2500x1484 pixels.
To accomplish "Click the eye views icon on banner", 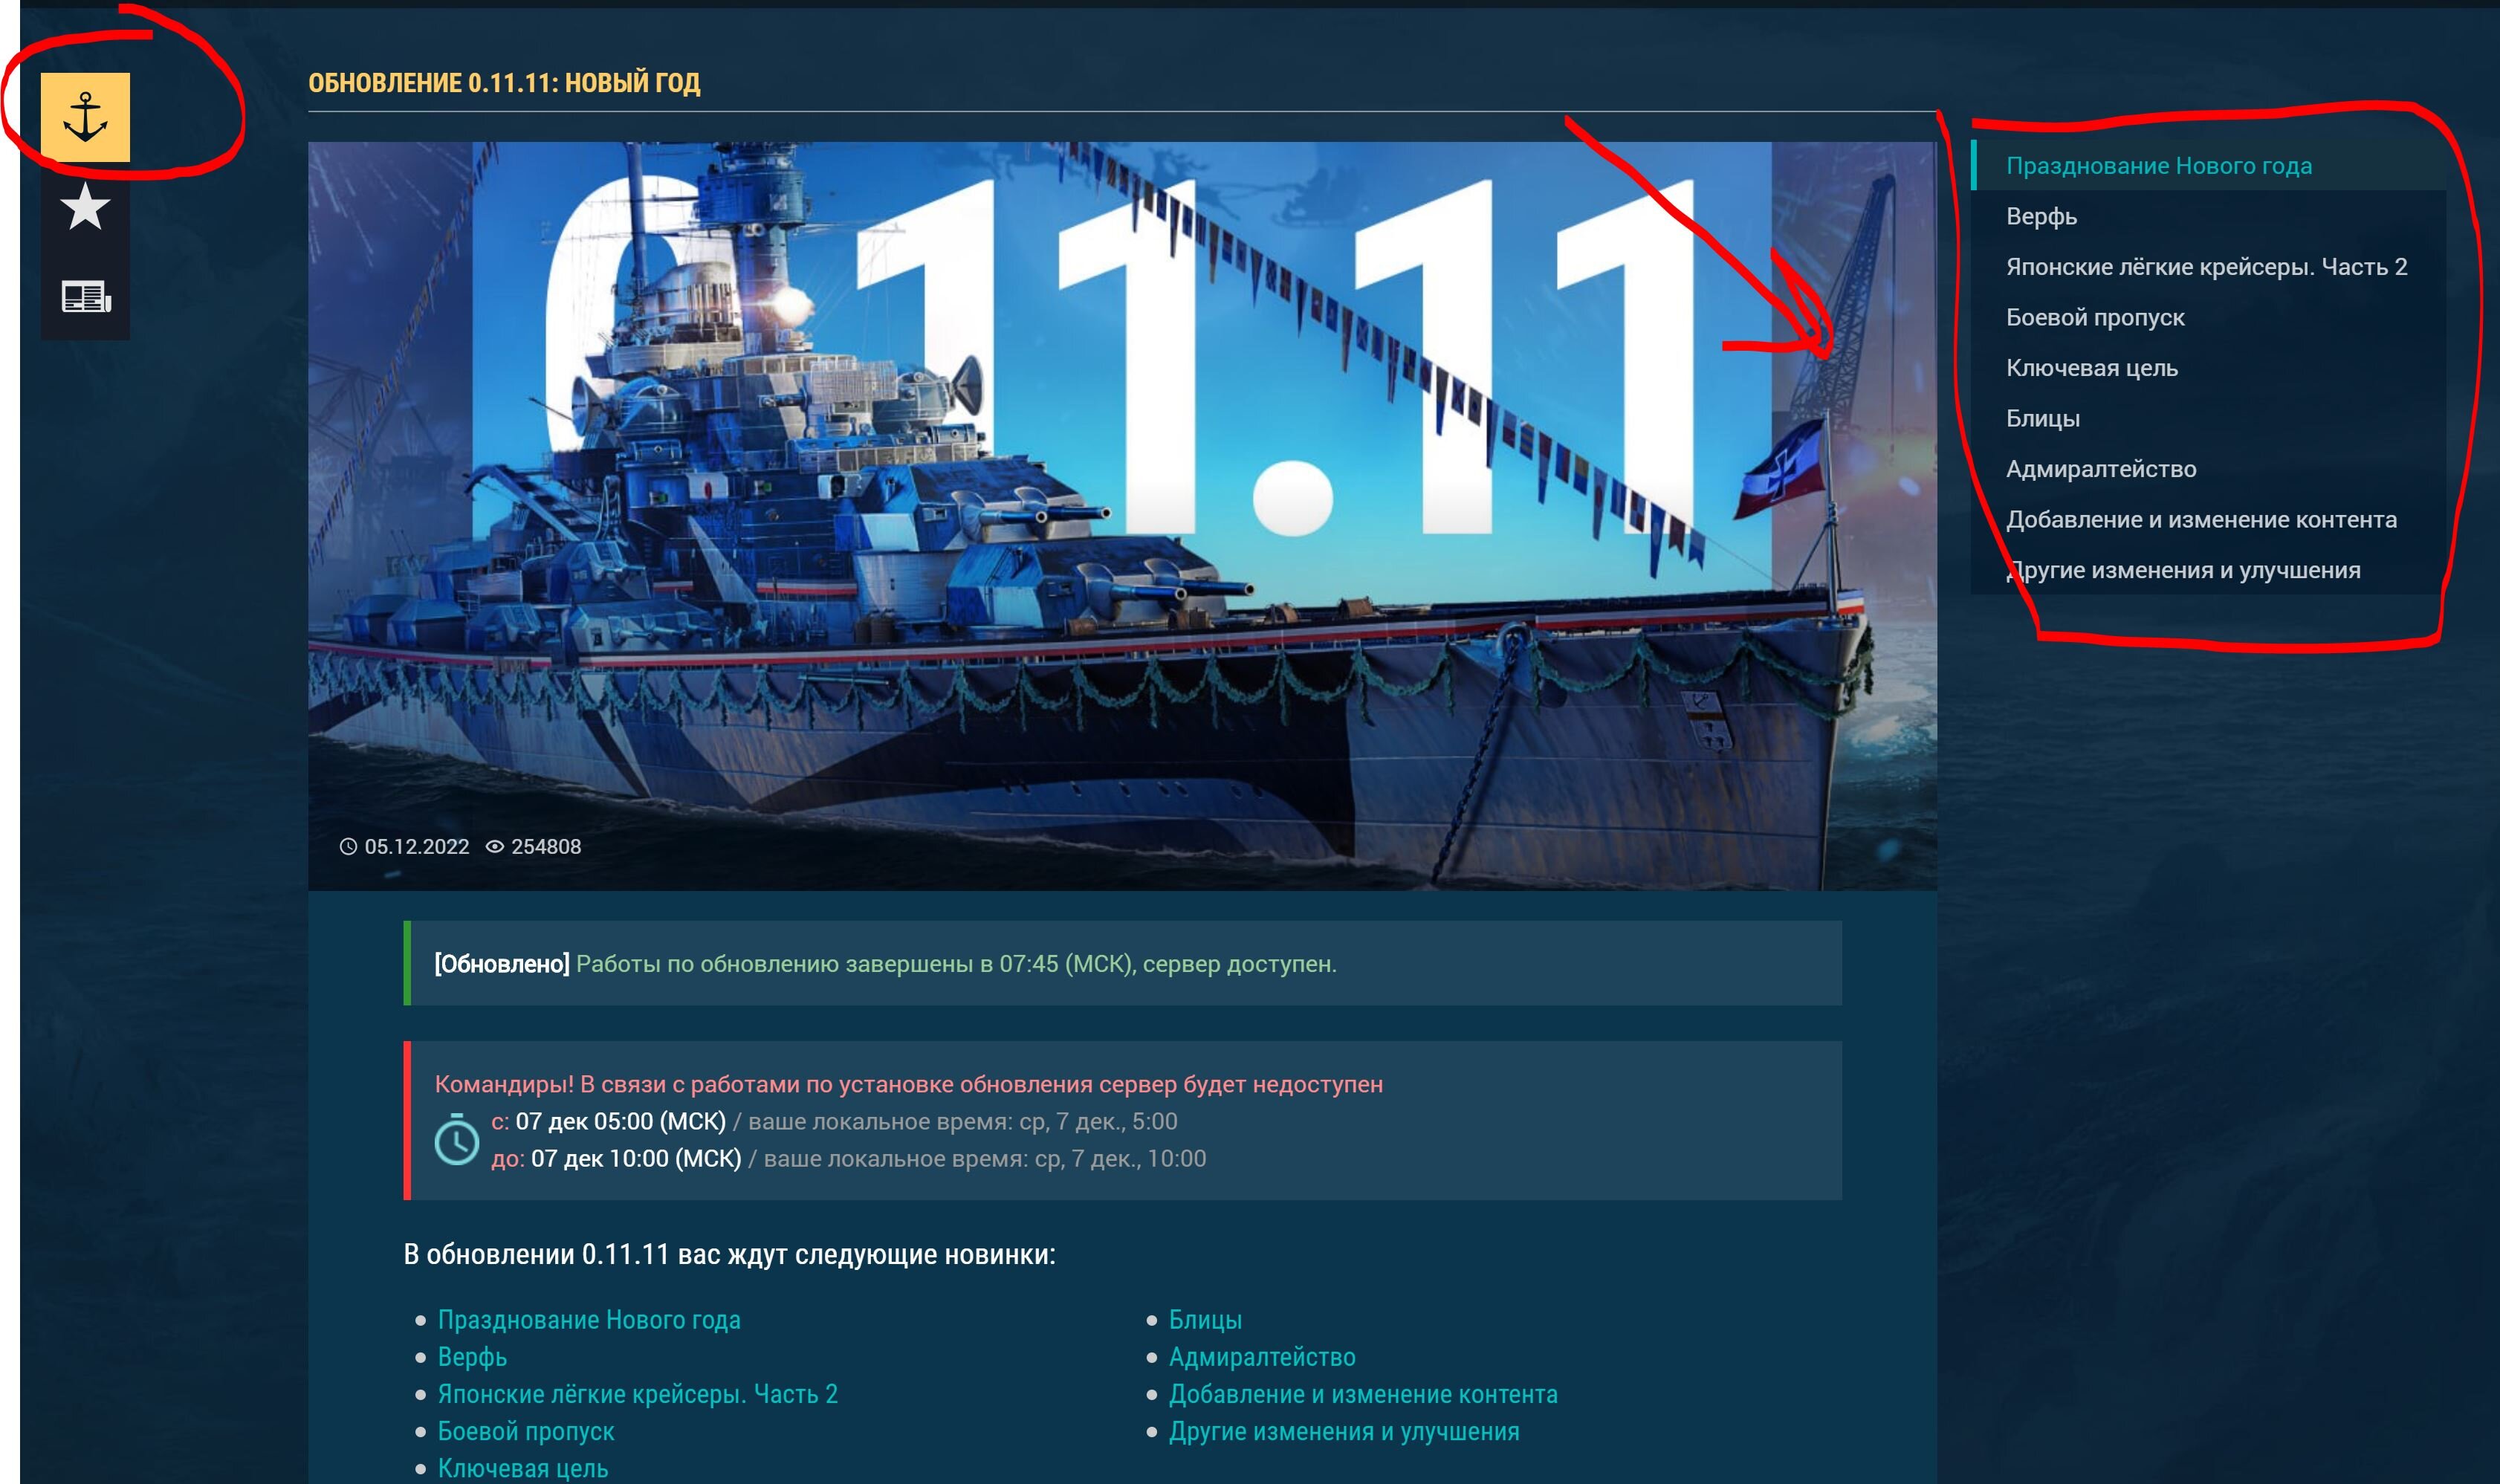I will [494, 847].
